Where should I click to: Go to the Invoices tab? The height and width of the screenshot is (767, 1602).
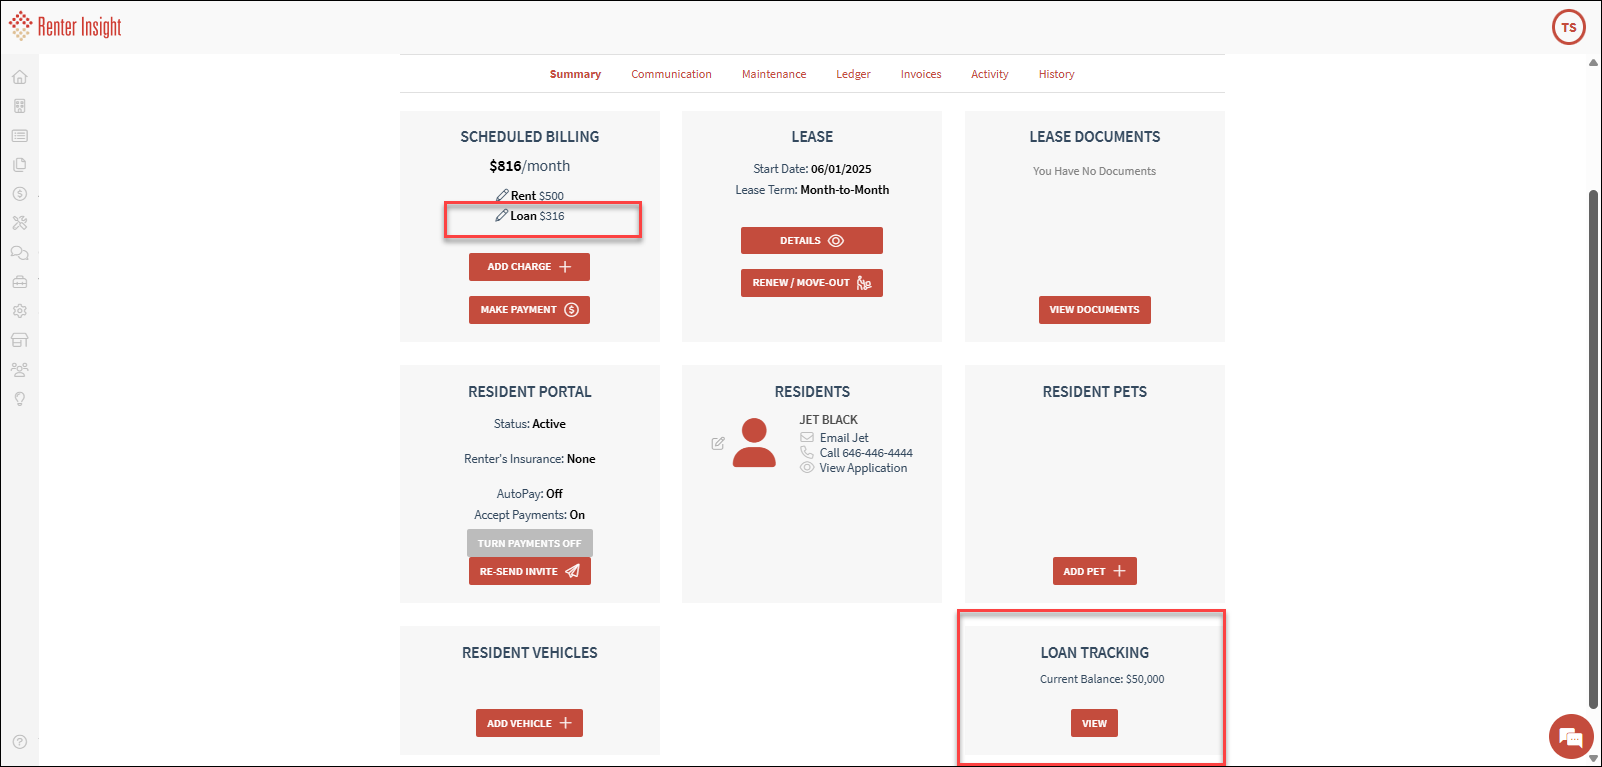click(x=920, y=74)
